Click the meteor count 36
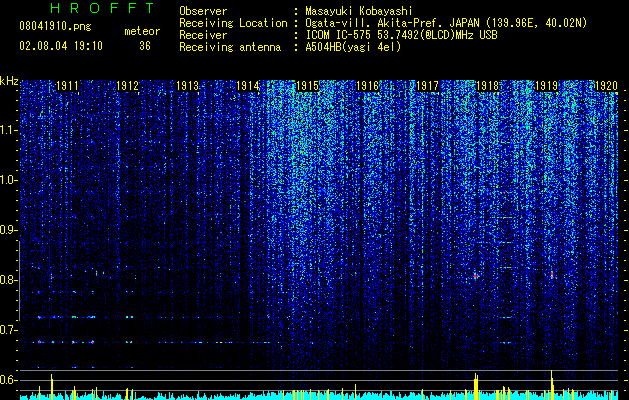The width and height of the screenshot is (629, 400). (x=145, y=46)
